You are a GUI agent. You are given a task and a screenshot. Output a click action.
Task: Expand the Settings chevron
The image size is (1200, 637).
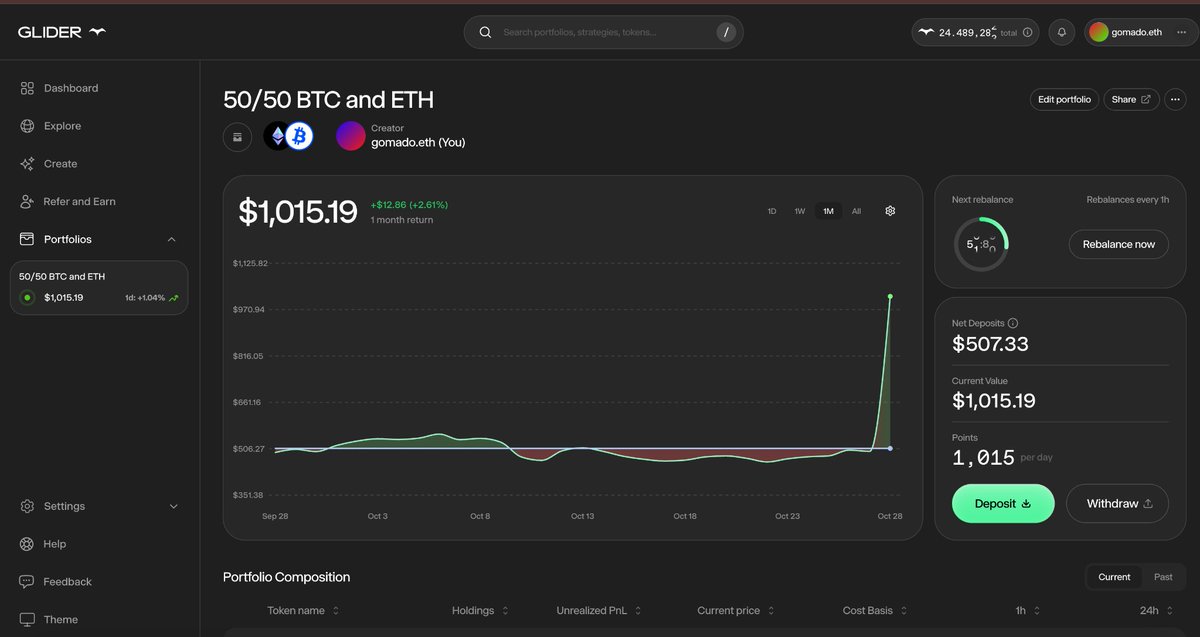173,506
